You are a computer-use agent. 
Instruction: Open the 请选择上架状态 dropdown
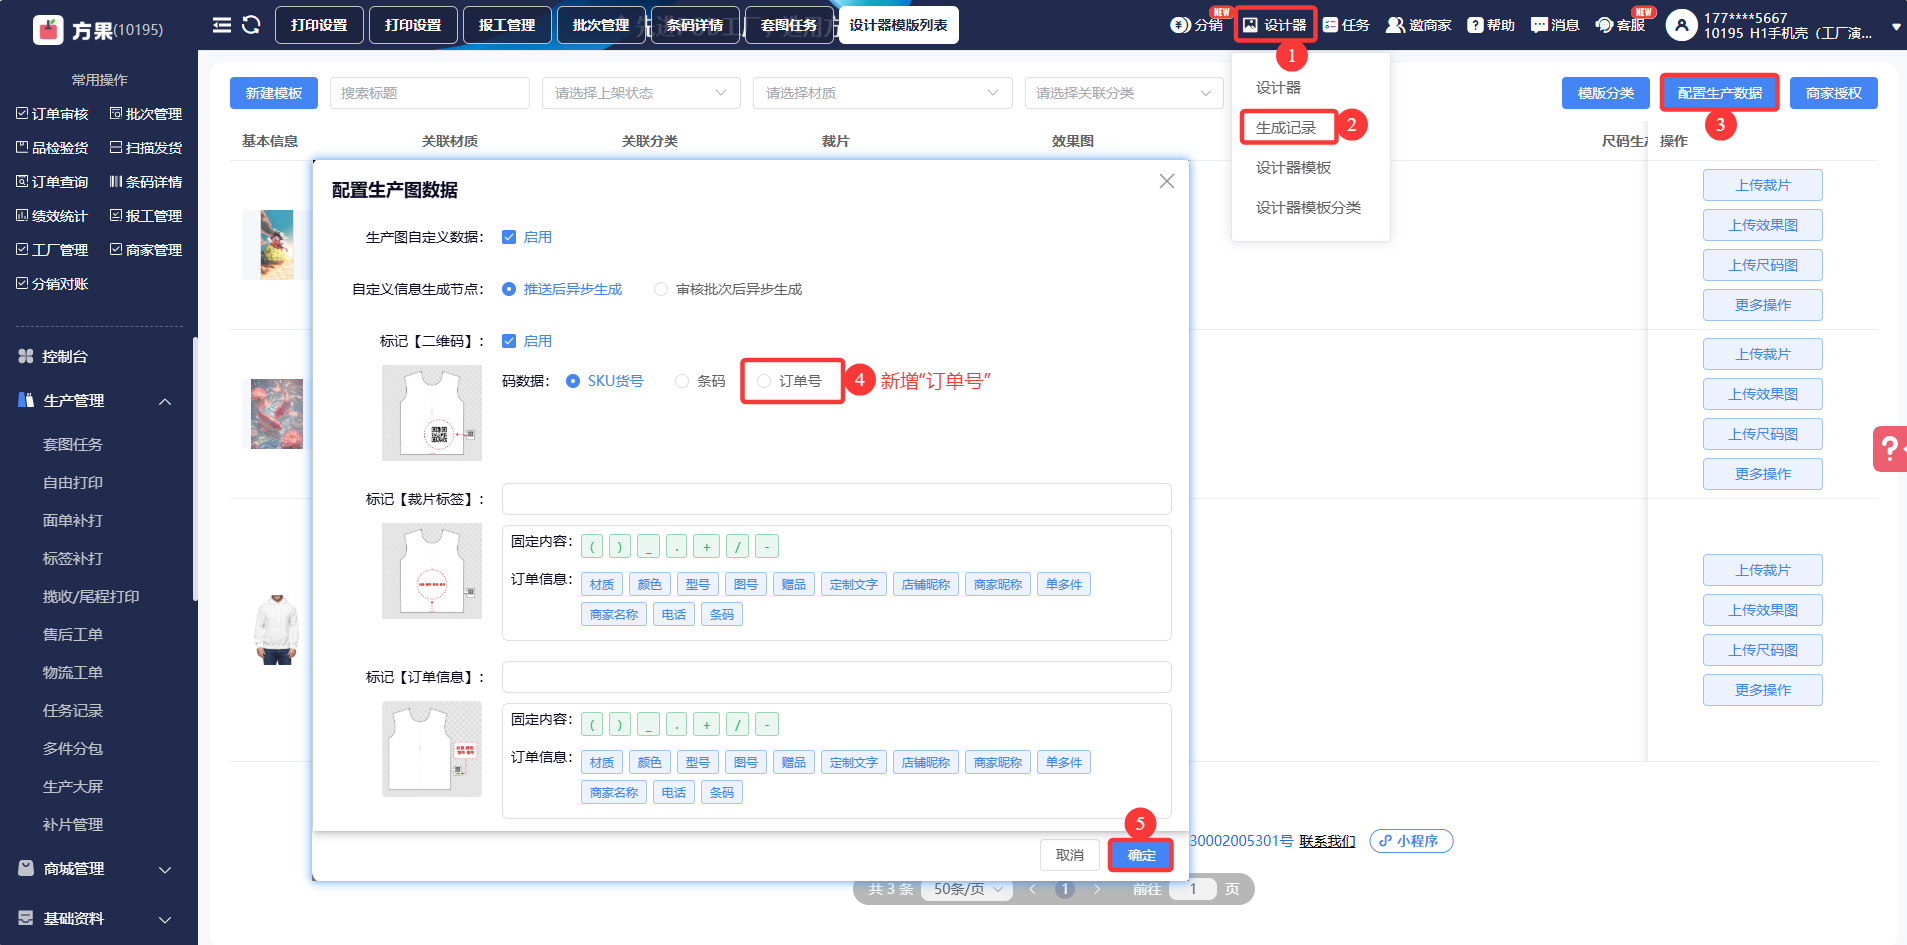coord(640,93)
